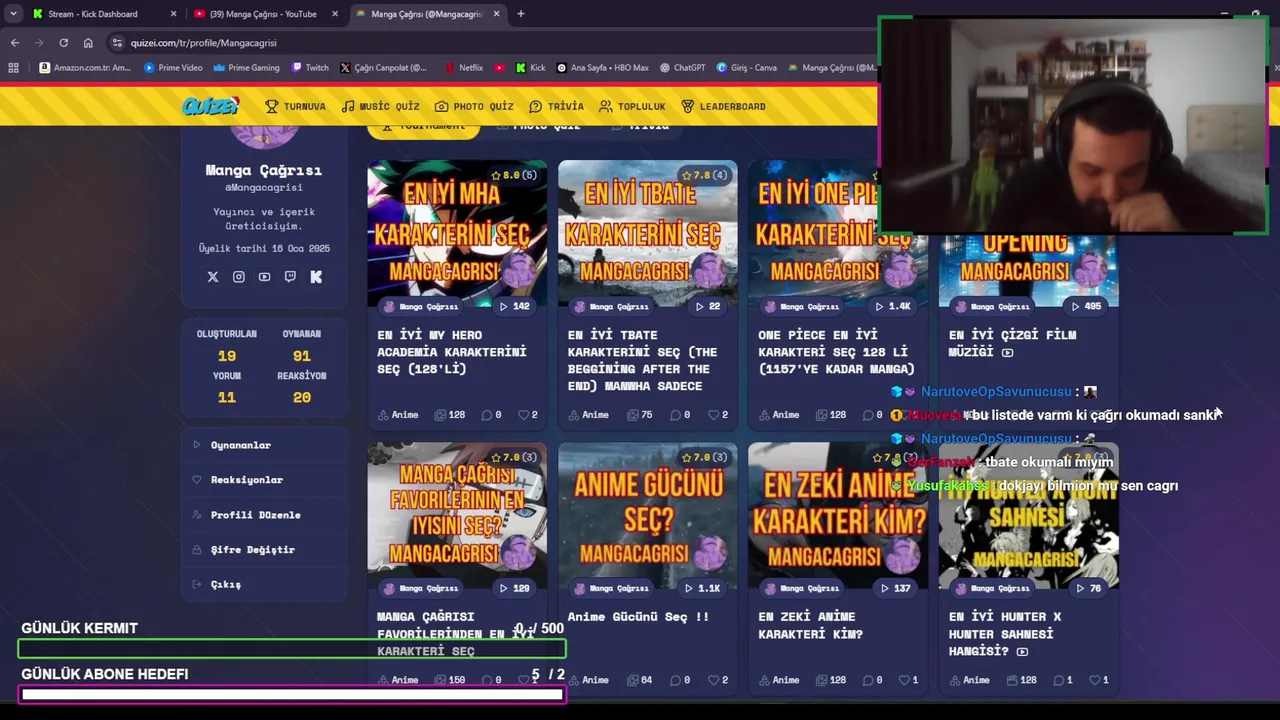Click Çıkış to log out
This screenshot has width=1280, height=720.
coord(264,584)
